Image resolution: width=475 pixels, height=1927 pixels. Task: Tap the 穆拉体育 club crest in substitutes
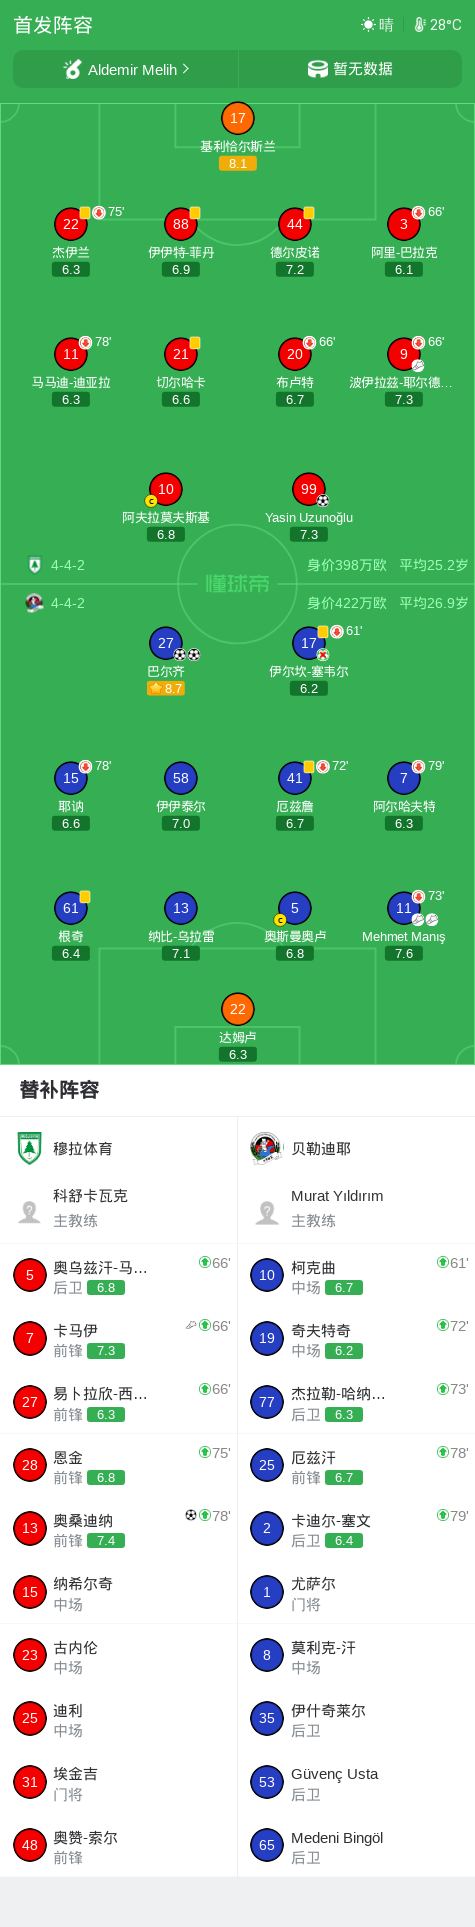30,1148
